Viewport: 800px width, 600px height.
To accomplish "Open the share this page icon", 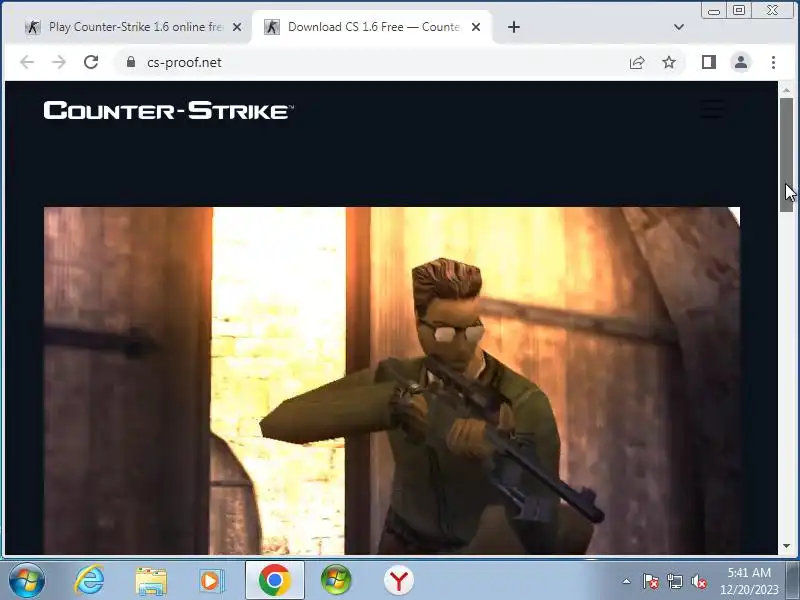I will [637, 62].
